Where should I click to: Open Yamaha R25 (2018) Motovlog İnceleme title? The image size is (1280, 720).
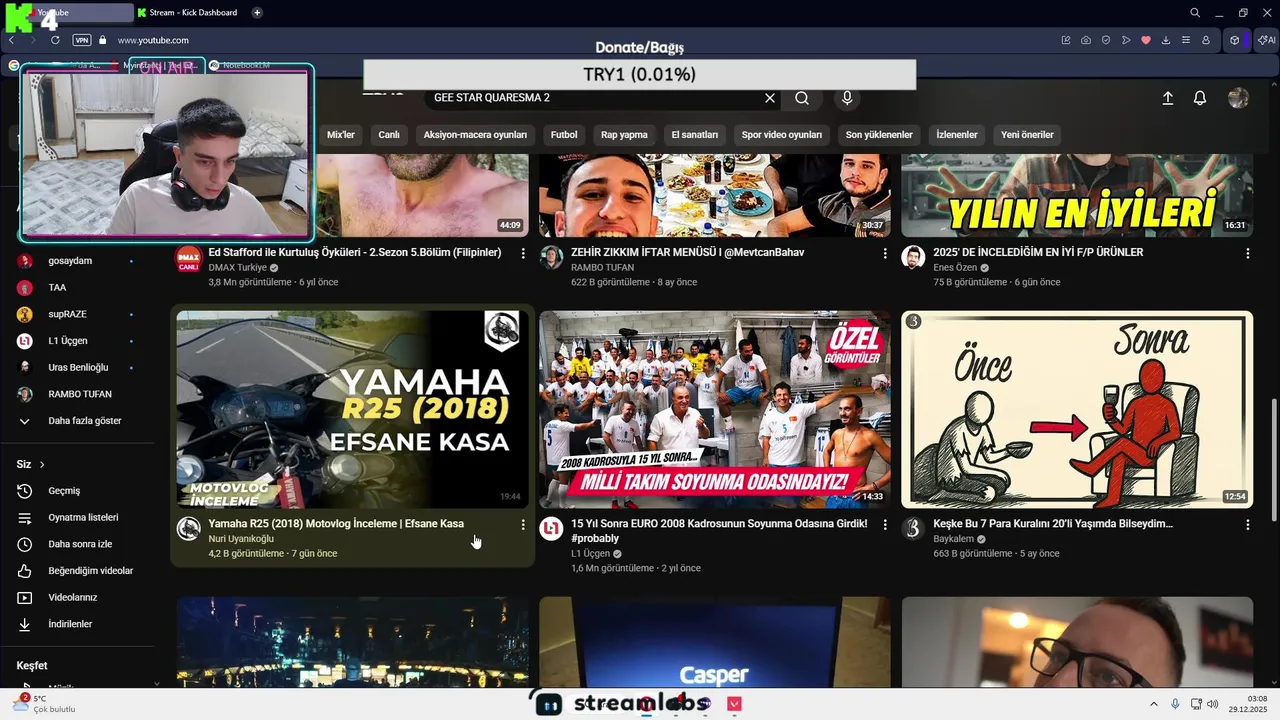coord(336,524)
